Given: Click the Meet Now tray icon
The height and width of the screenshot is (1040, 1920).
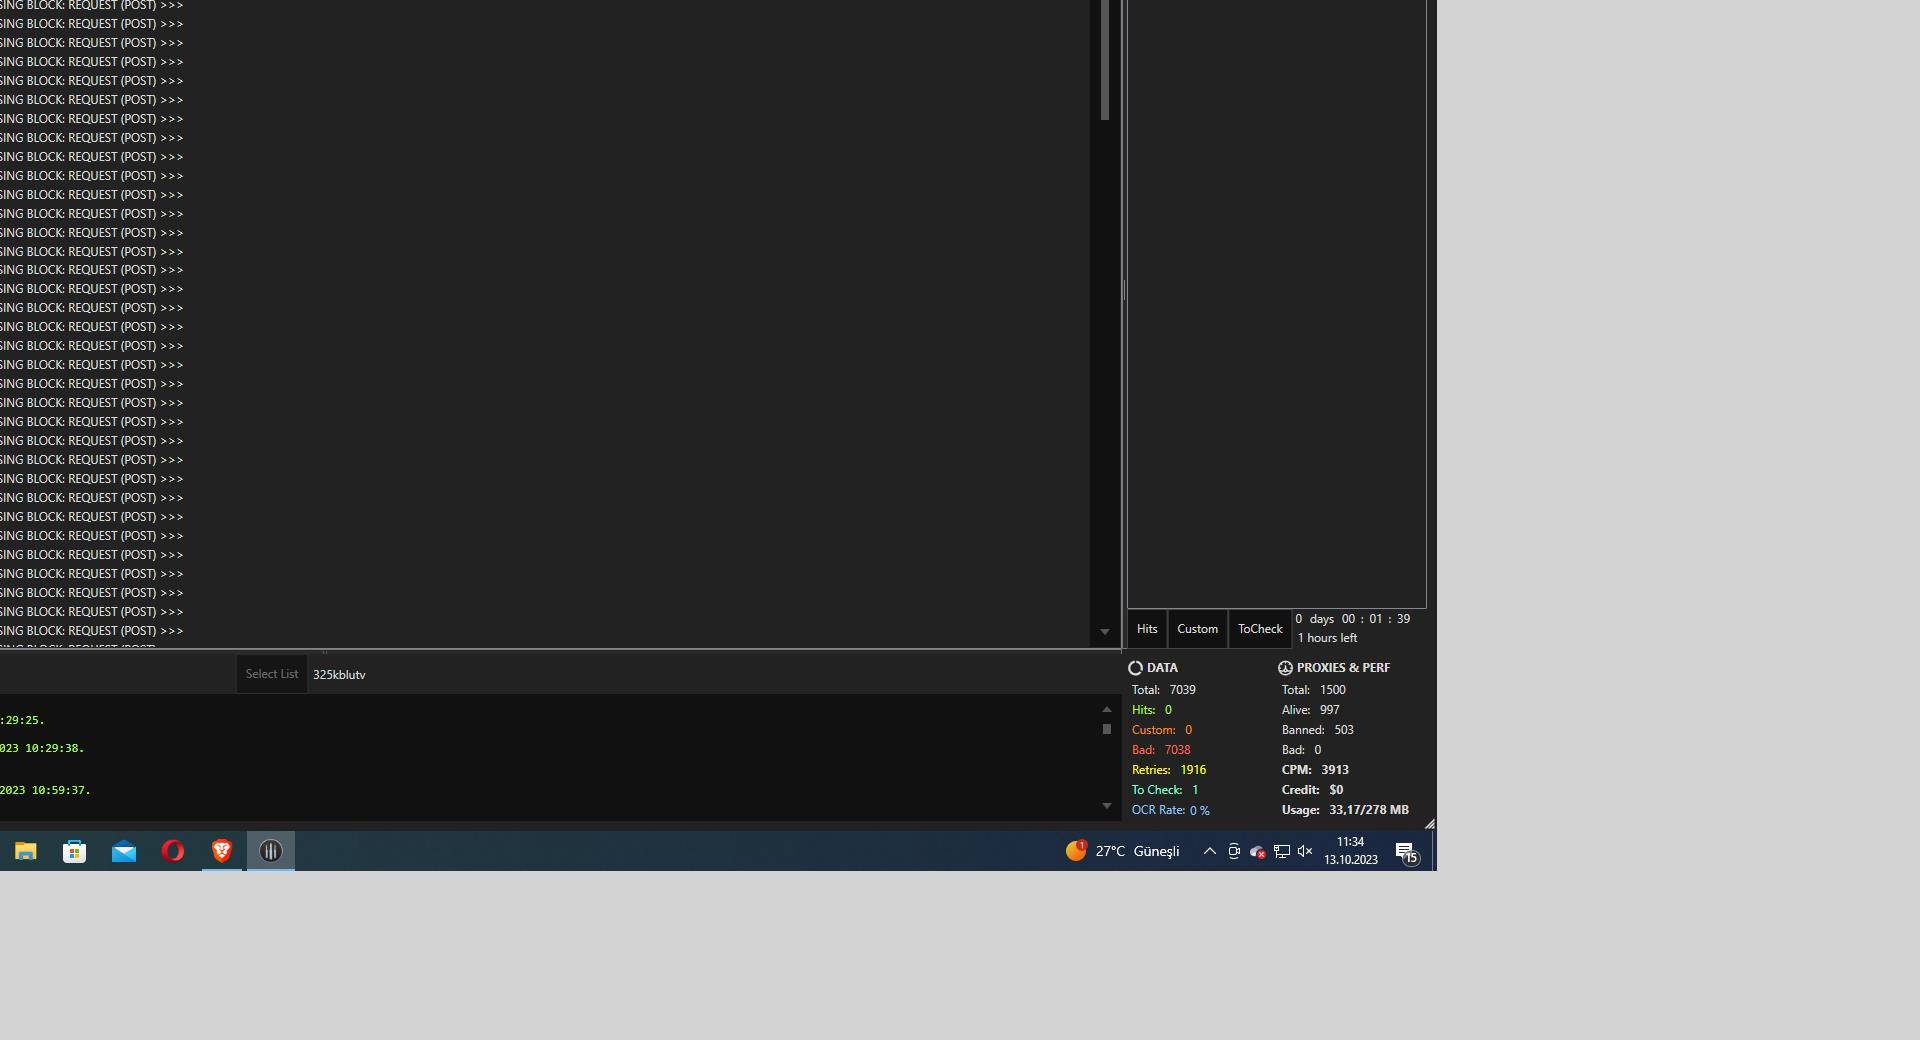Looking at the screenshot, I should pos(1234,851).
